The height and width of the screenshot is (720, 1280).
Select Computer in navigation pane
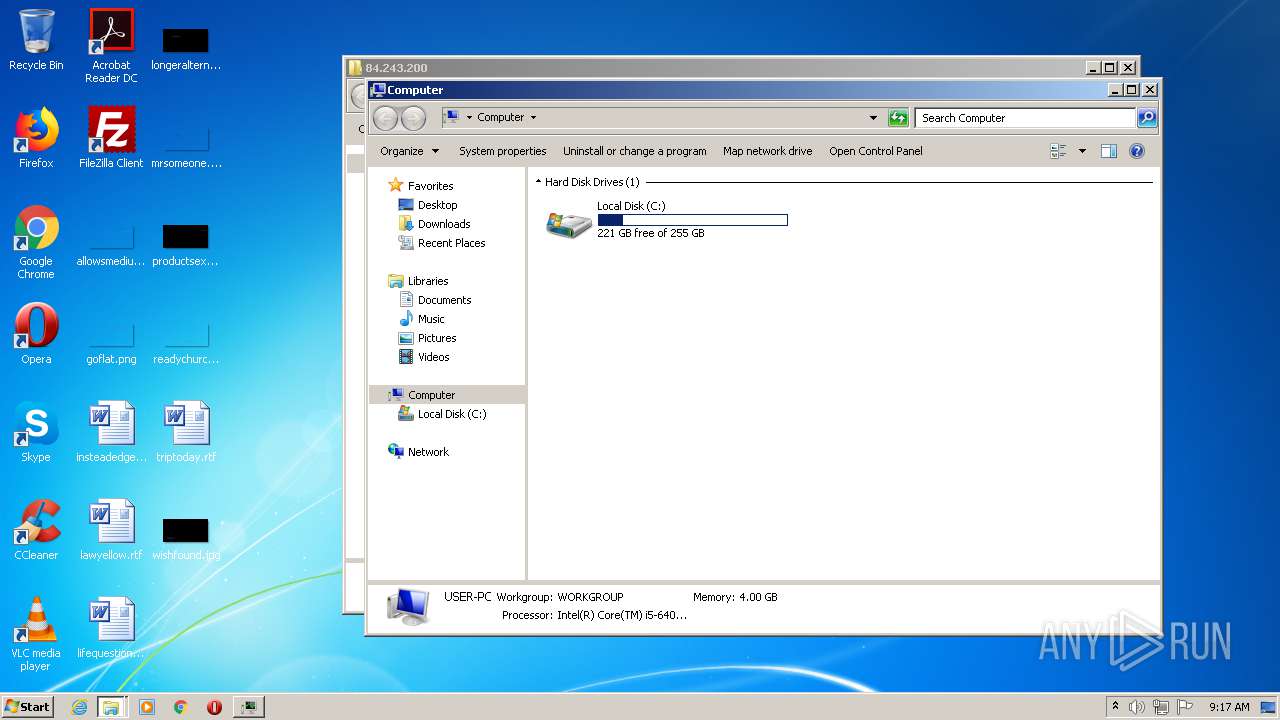tap(447, 395)
